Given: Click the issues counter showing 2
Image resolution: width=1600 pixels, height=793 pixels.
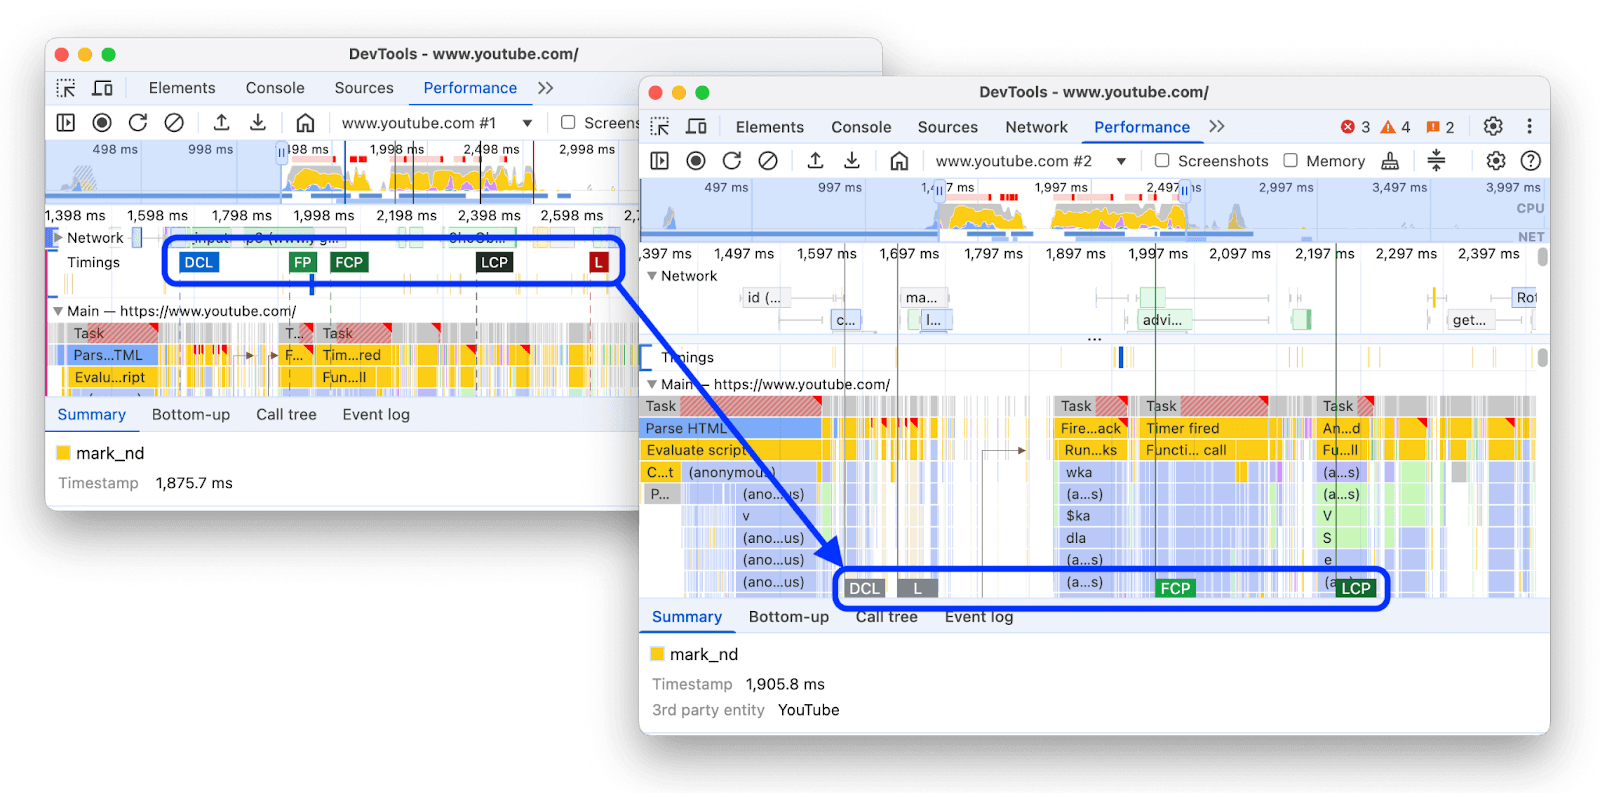Looking at the screenshot, I should pyautogui.click(x=1440, y=127).
